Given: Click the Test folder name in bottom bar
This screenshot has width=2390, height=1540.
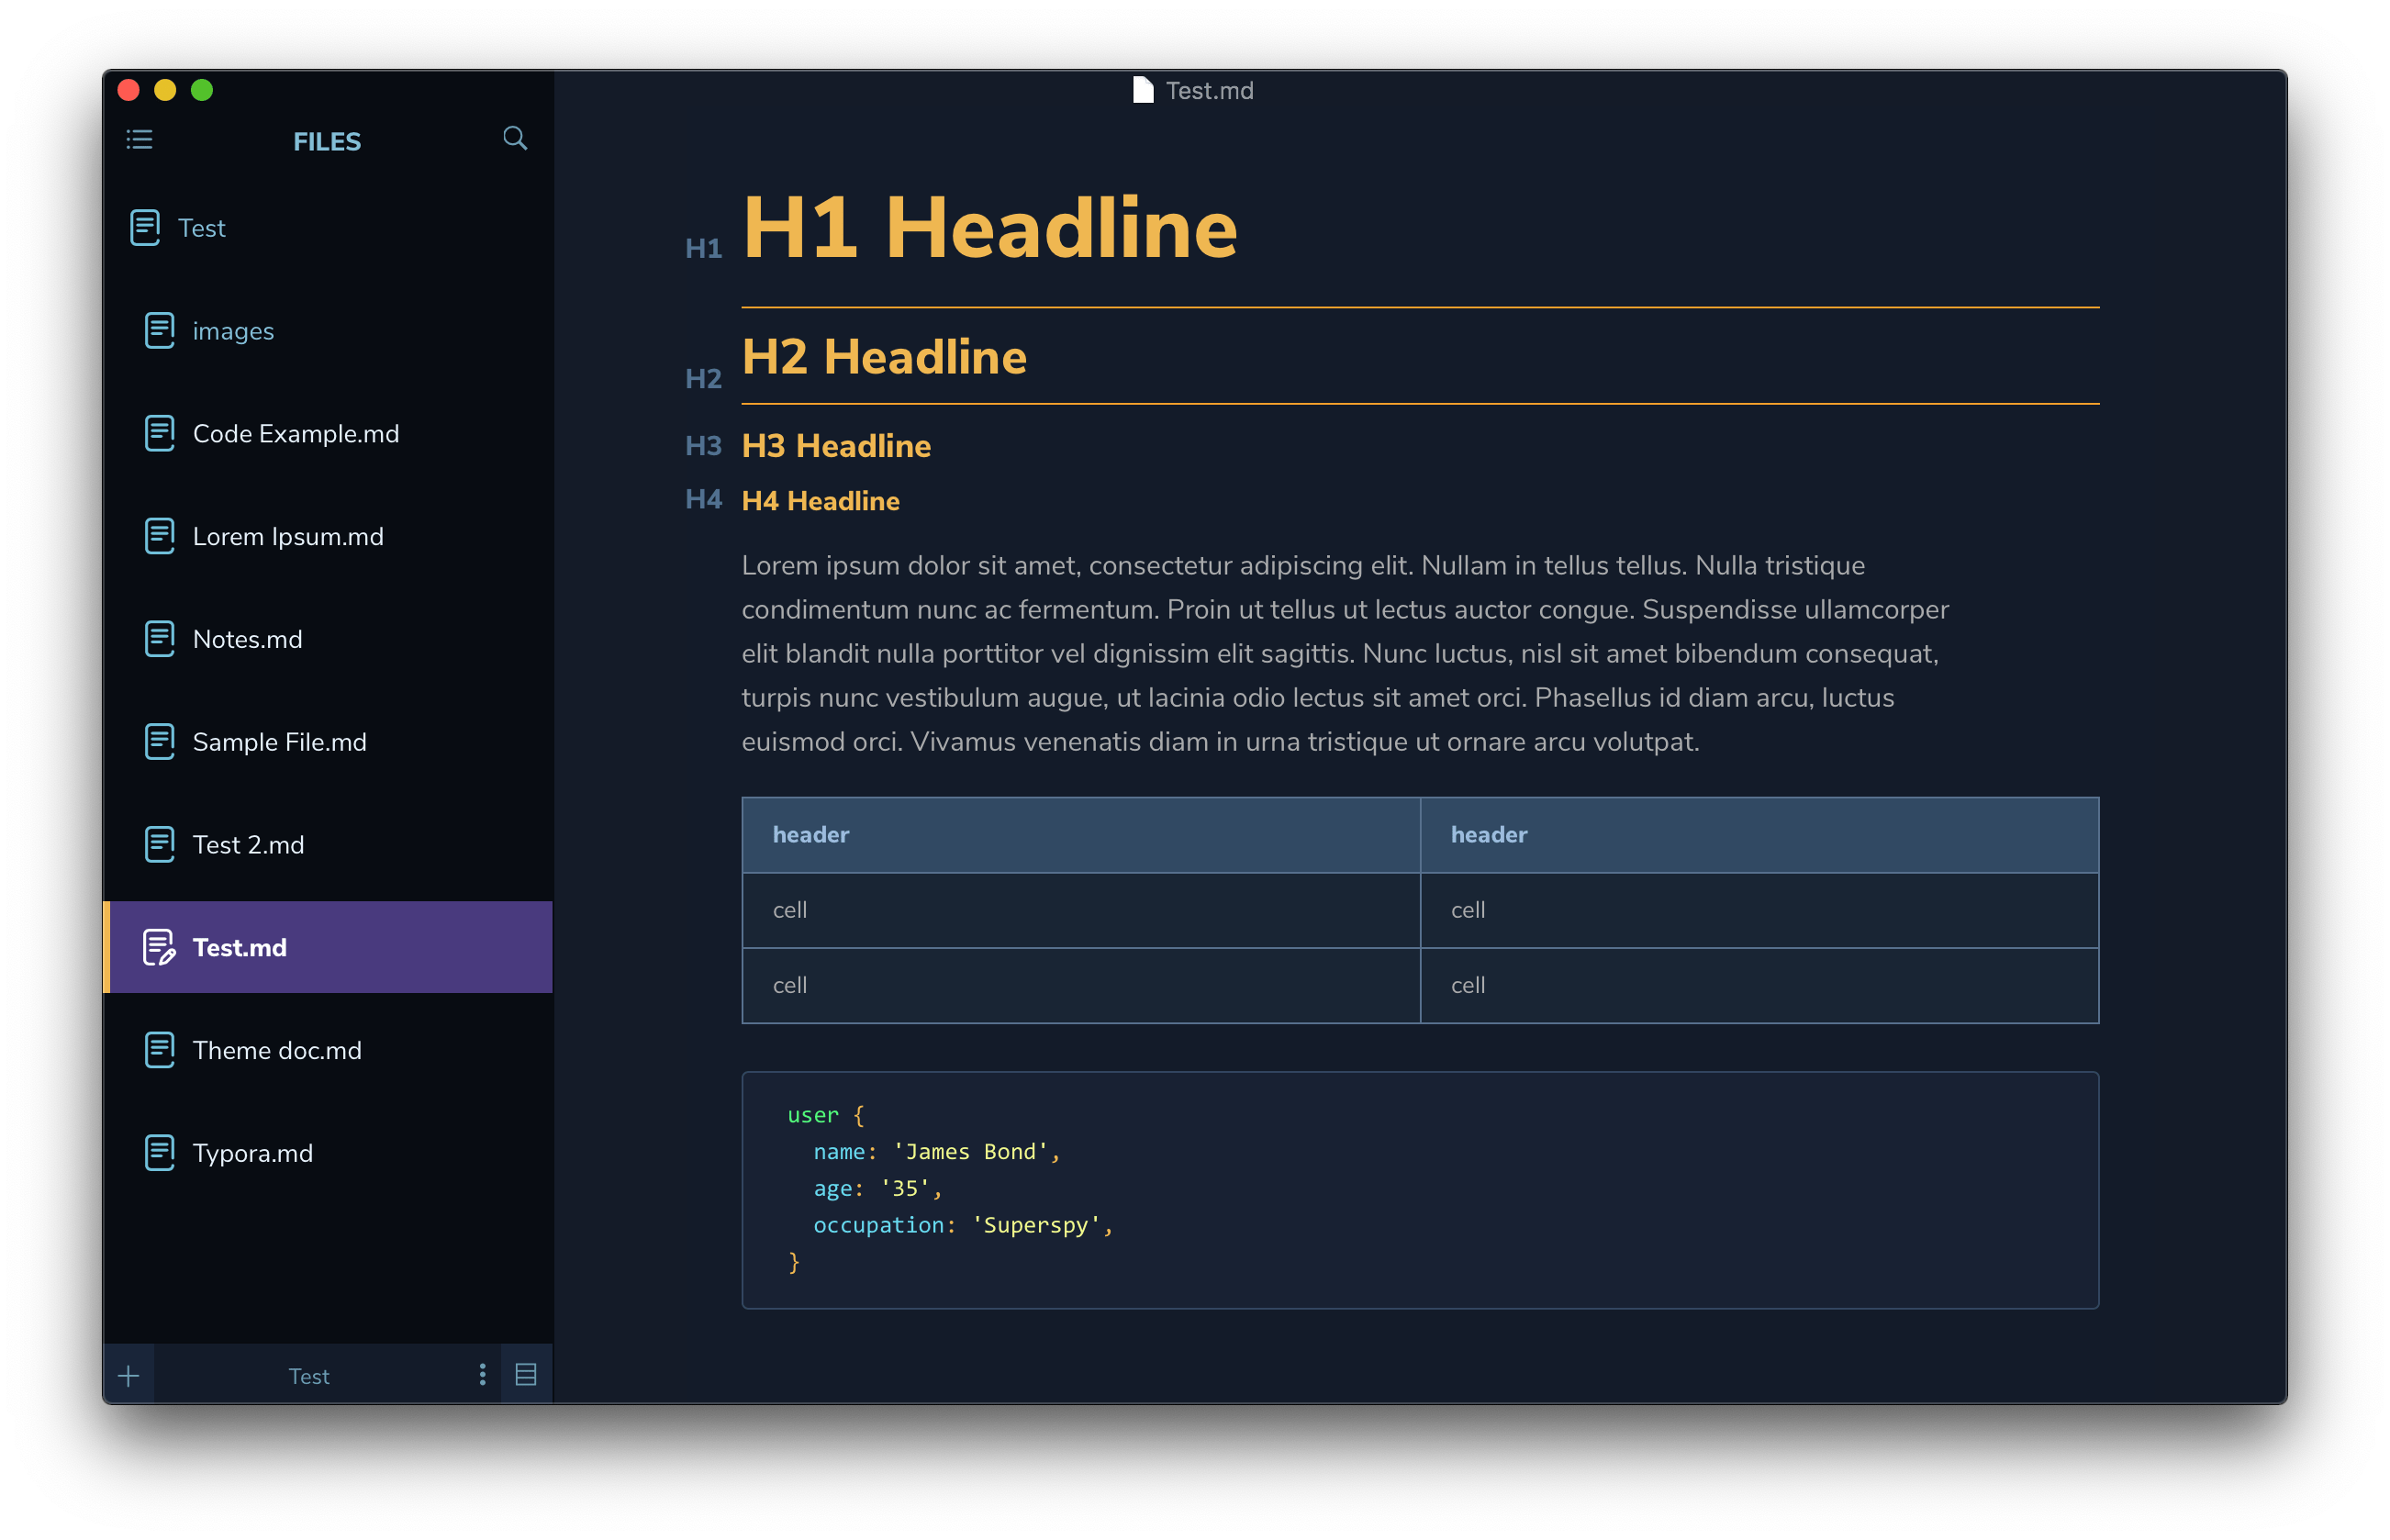Looking at the screenshot, I should tap(309, 1377).
